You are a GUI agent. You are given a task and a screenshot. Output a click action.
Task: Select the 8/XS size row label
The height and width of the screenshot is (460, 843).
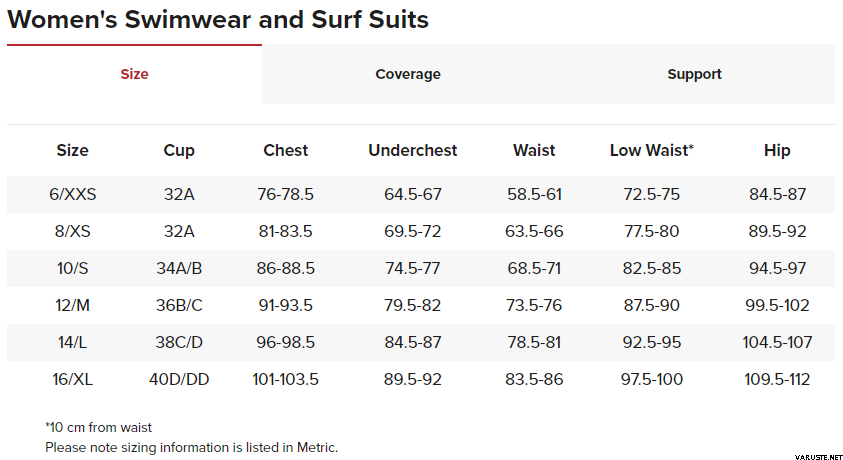[73, 231]
